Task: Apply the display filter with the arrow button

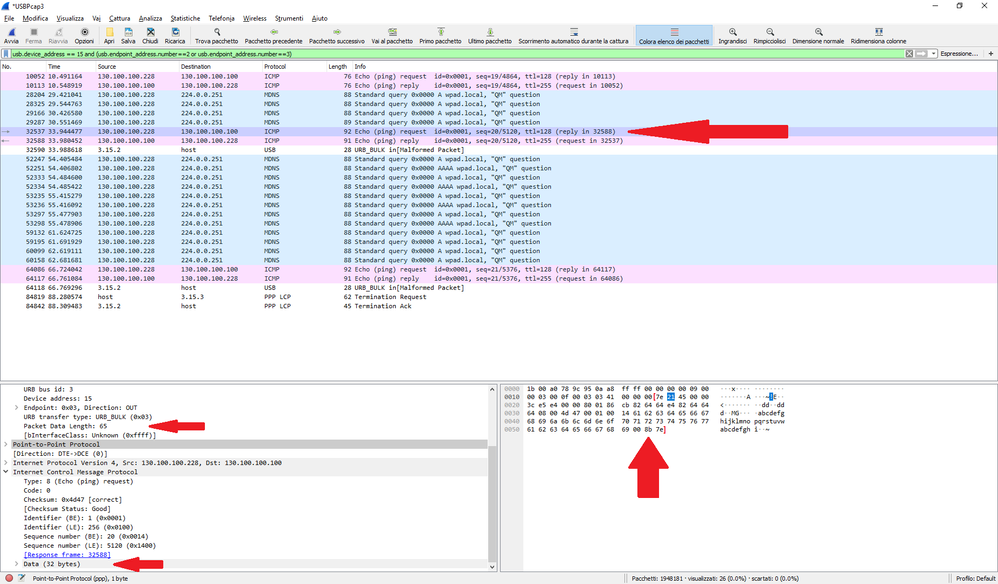Action: (x=921, y=54)
